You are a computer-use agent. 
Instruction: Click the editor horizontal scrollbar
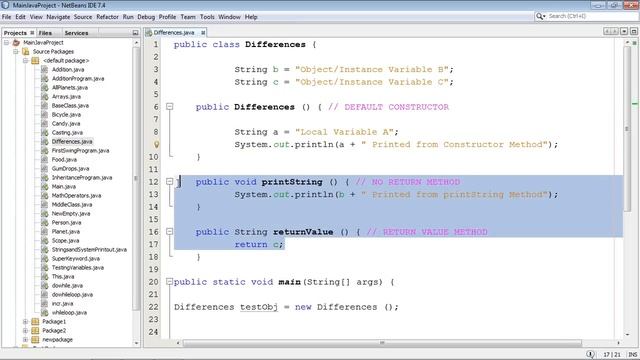coord(382,343)
